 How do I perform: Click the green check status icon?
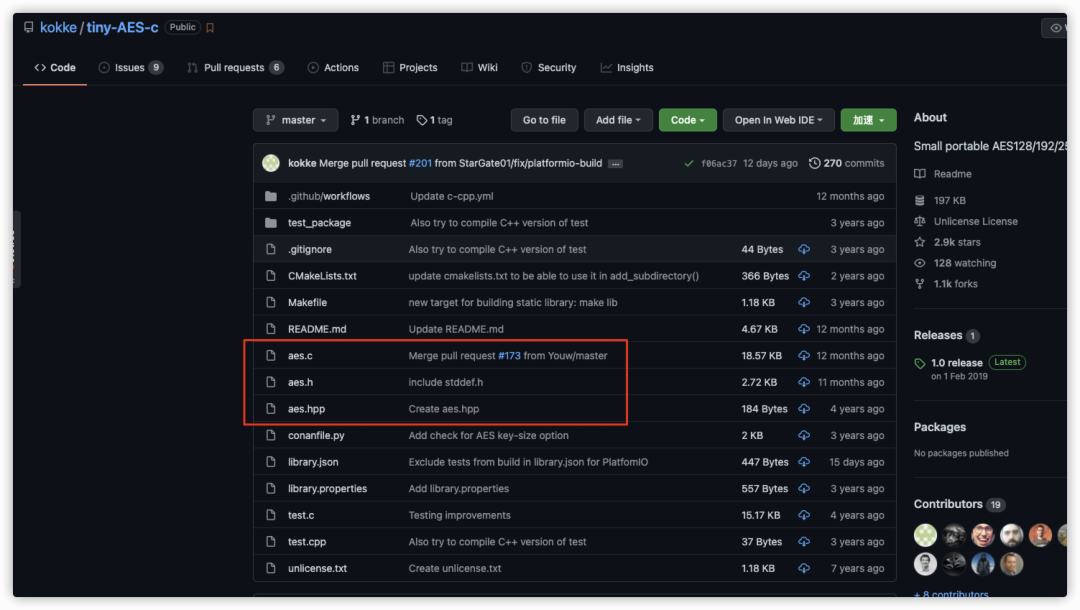pos(689,164)
